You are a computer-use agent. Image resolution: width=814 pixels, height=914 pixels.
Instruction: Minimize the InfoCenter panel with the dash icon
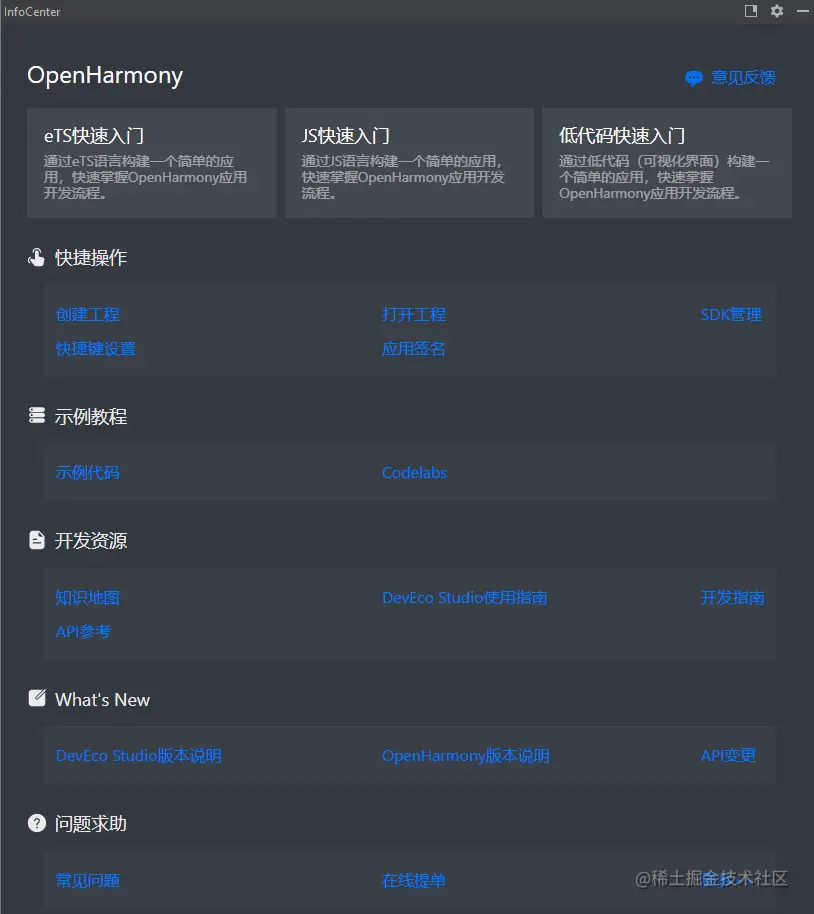[803, 11]
